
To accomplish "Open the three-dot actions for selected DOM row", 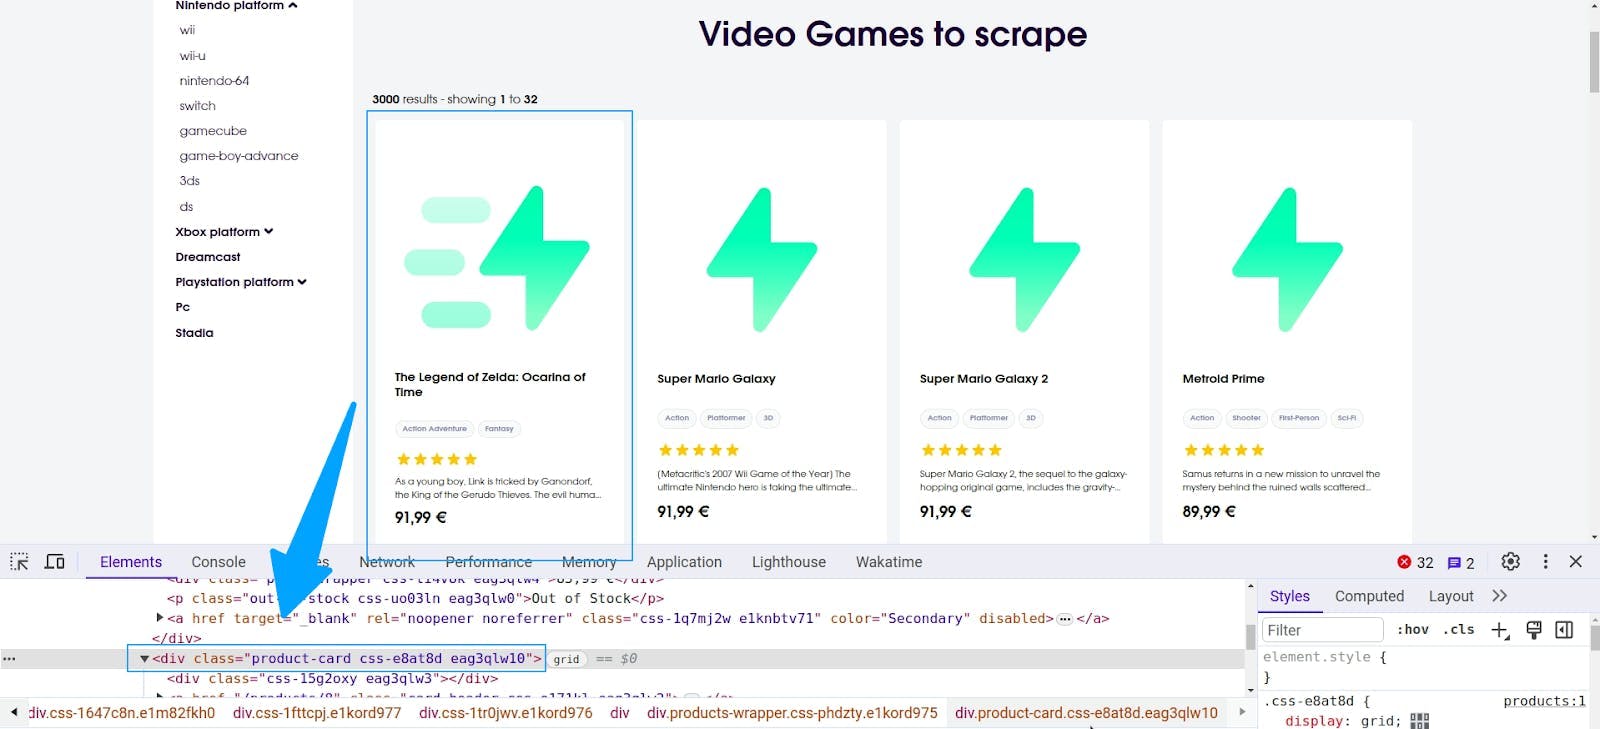I will [x=9, y=659].
